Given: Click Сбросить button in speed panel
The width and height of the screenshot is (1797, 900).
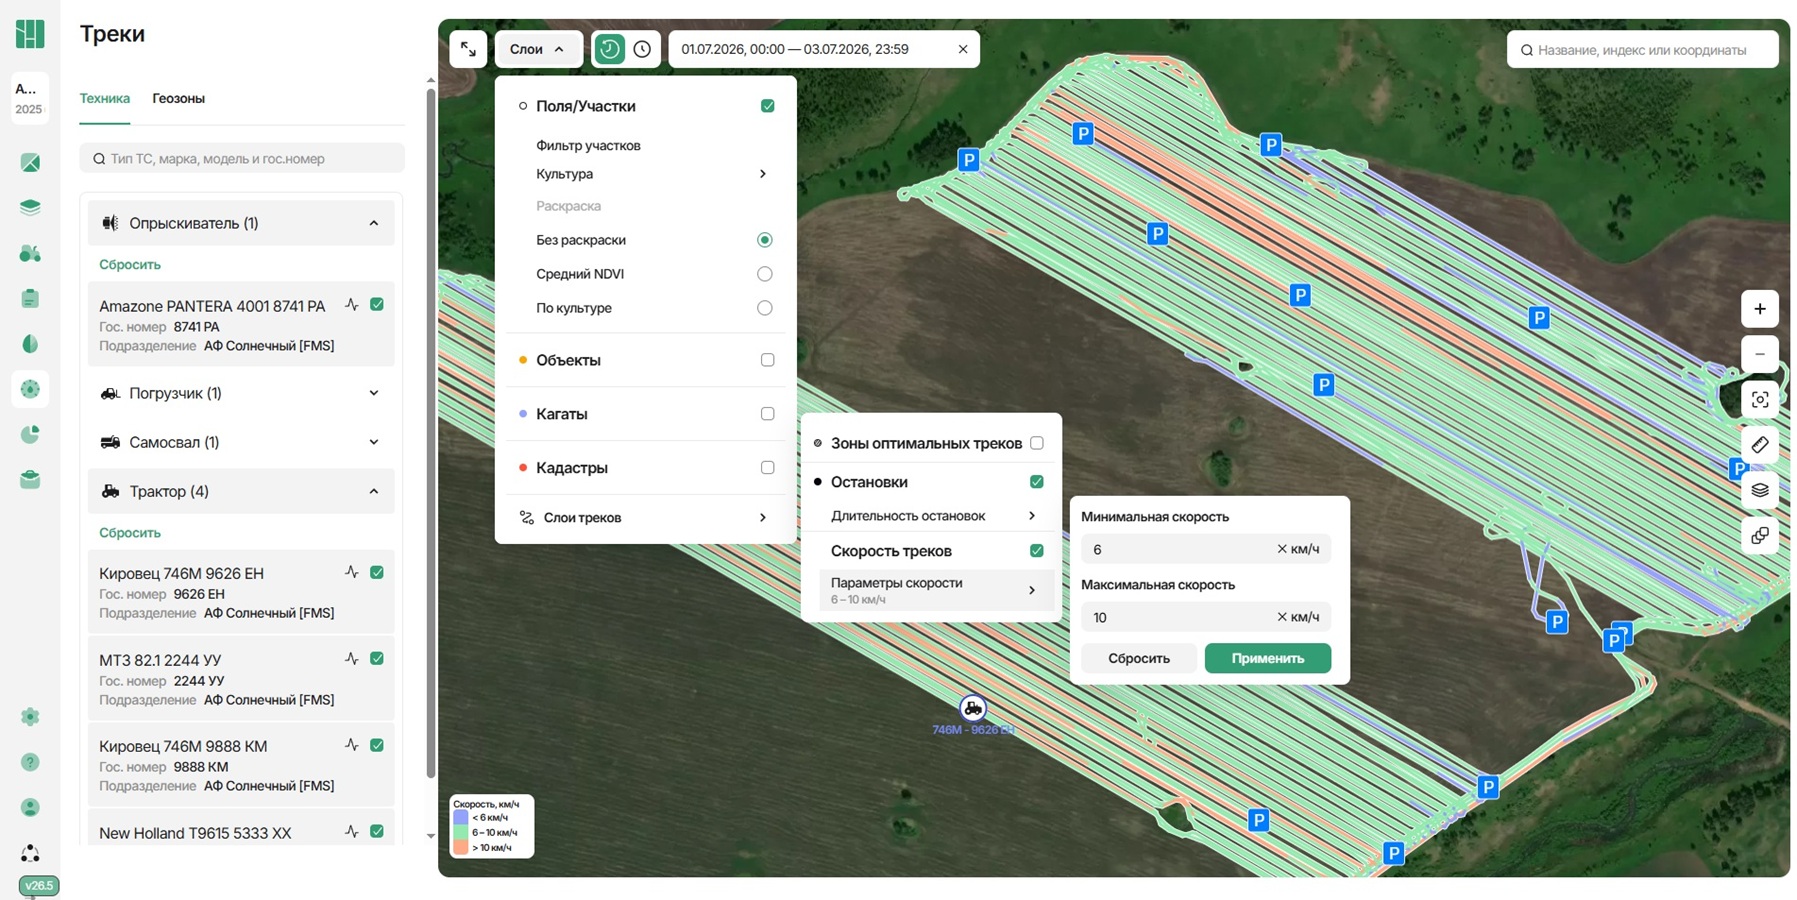Looking at the screenshot, I should coord(1139,658).
